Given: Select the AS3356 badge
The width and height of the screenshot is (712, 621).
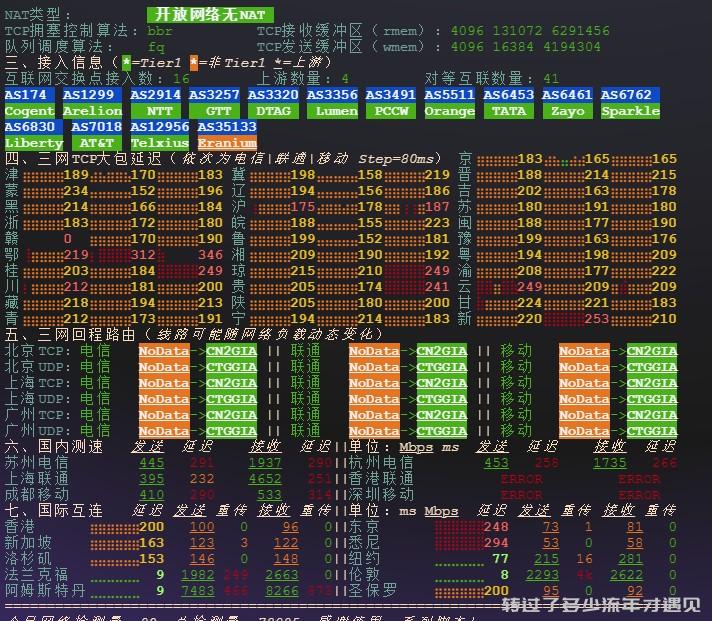Looking at the screenshot, I should click(x=332, y=95).
